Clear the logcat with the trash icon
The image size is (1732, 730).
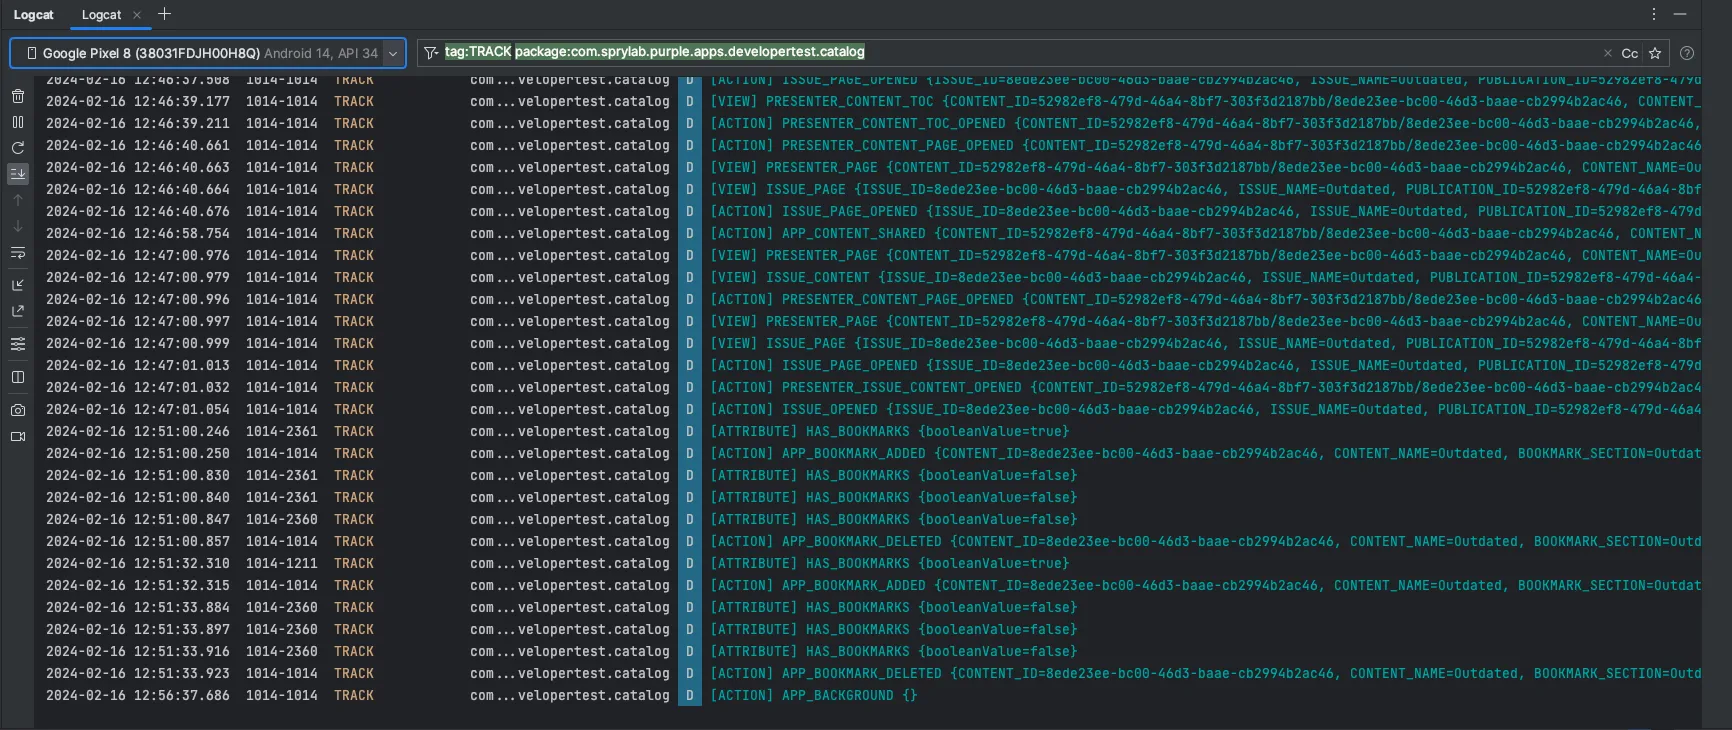(18, 96)
